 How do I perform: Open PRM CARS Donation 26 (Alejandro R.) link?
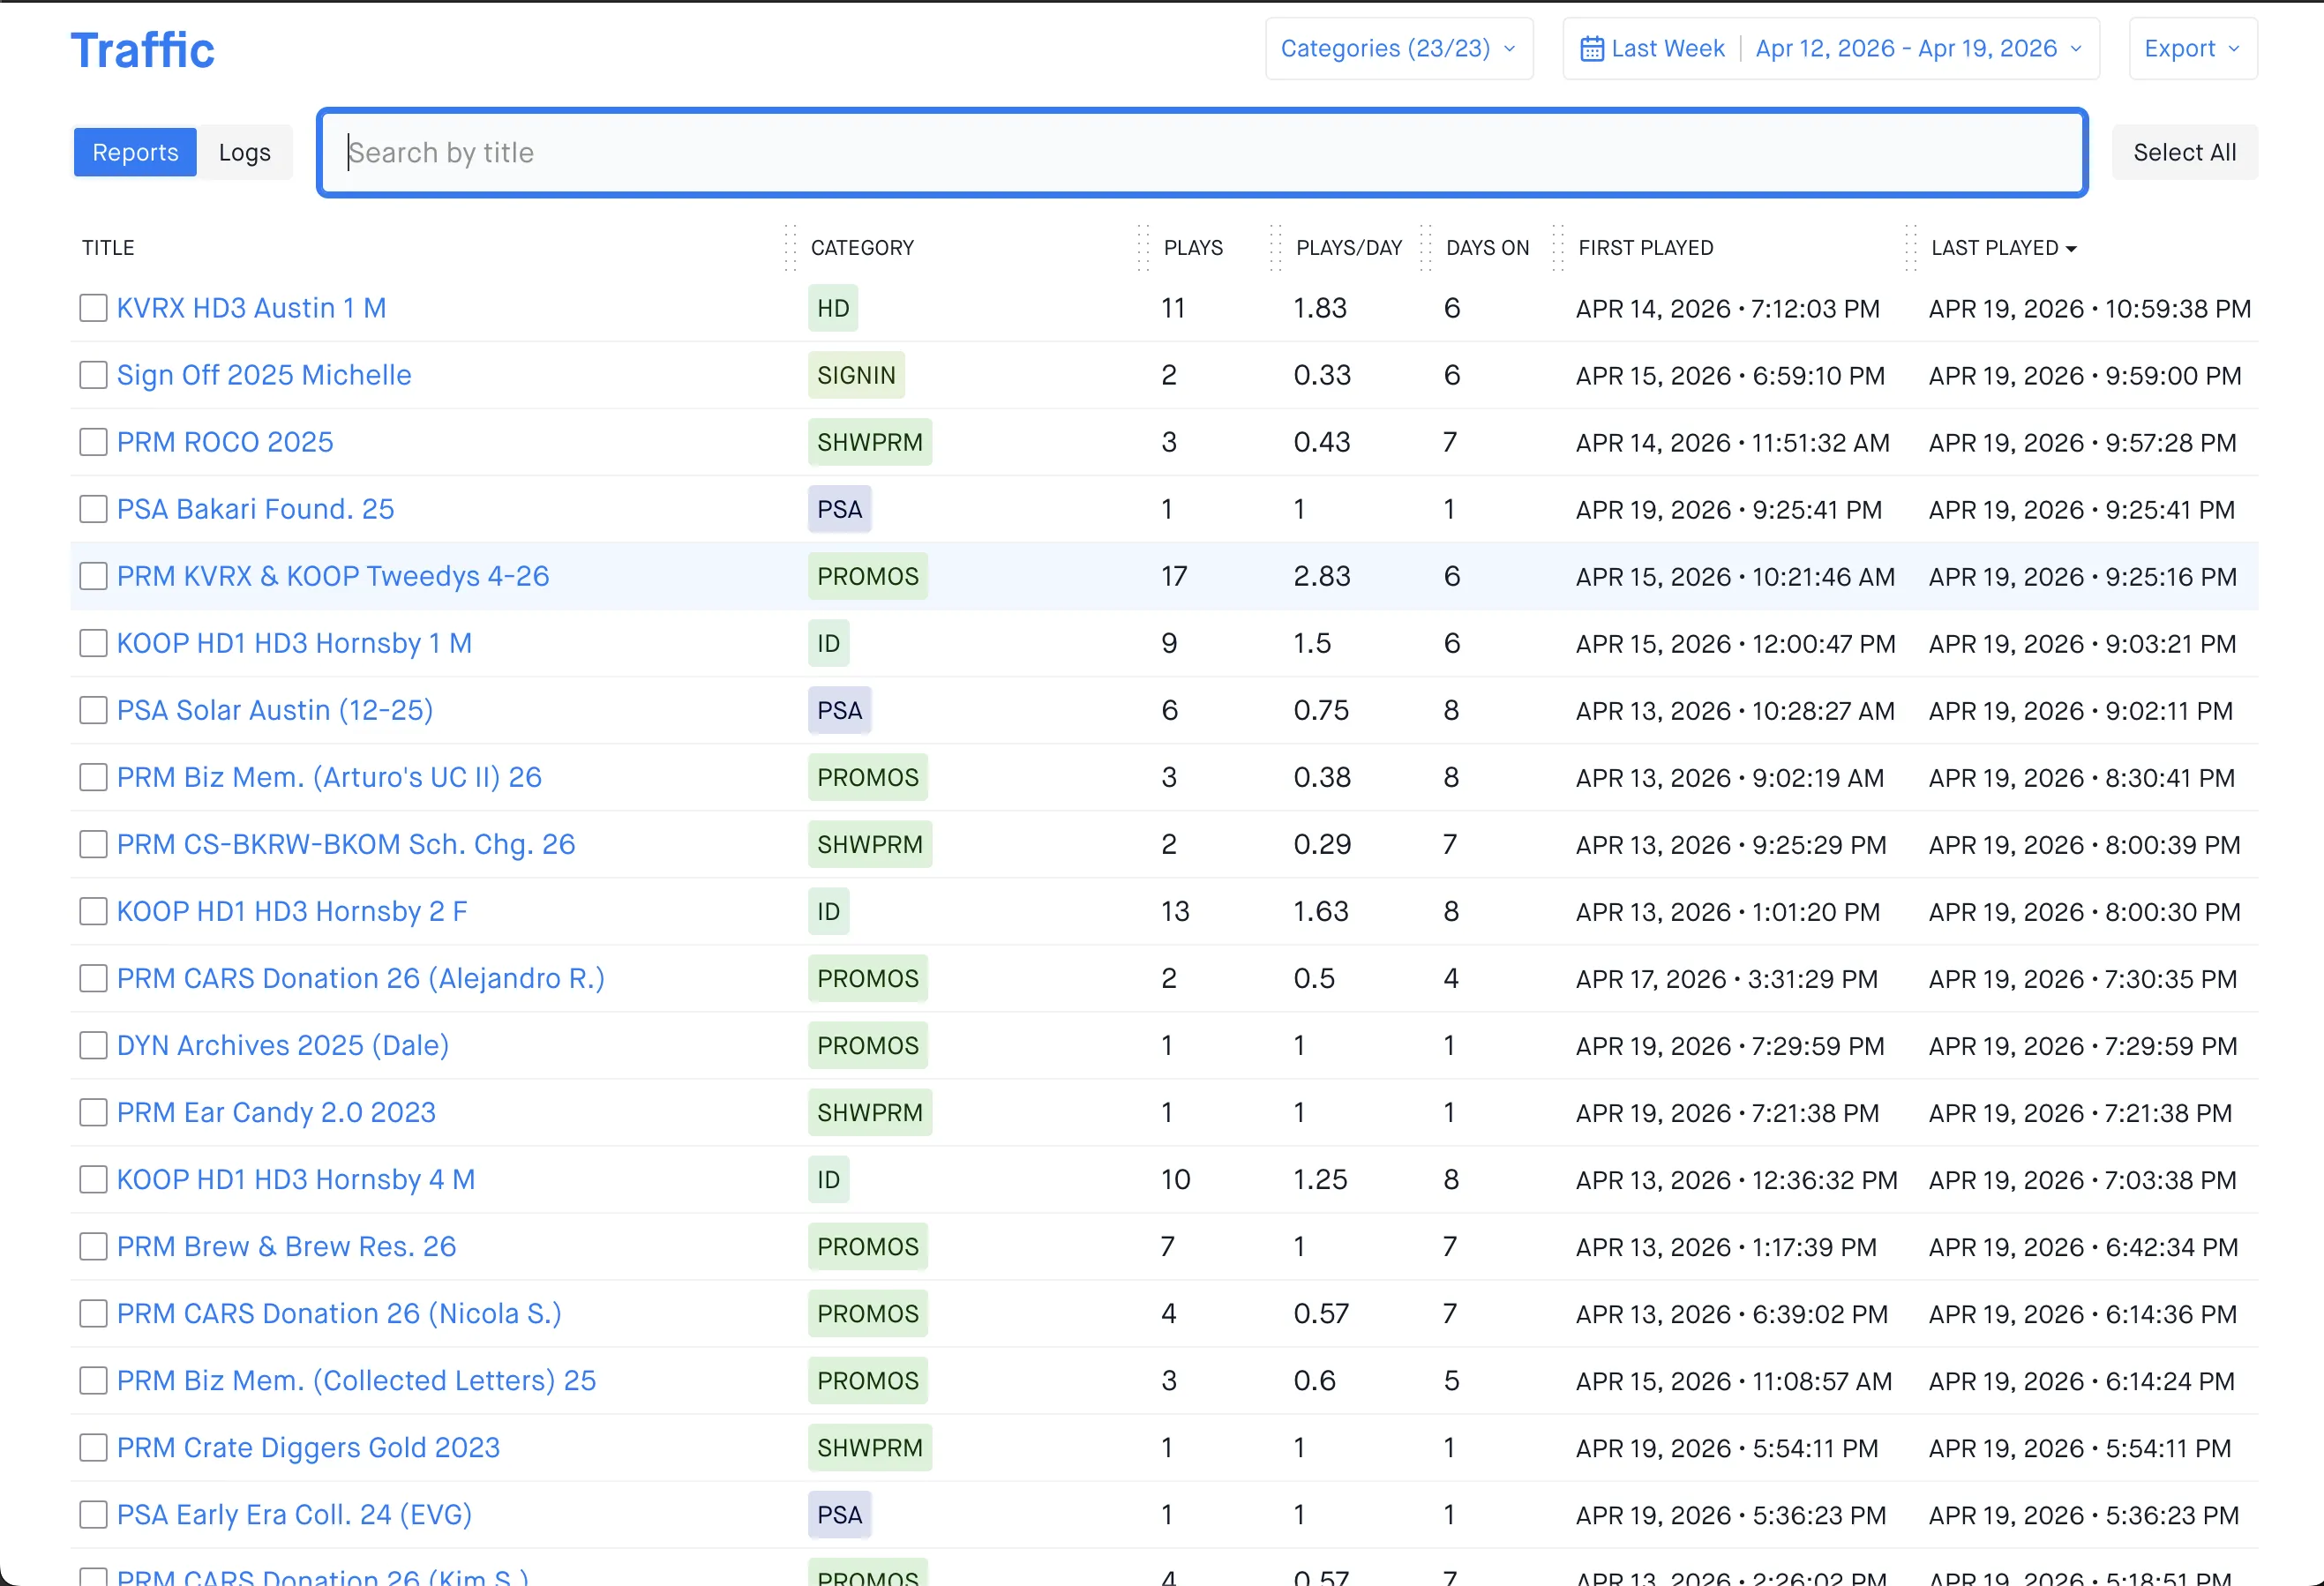click(x=361, y=978)
